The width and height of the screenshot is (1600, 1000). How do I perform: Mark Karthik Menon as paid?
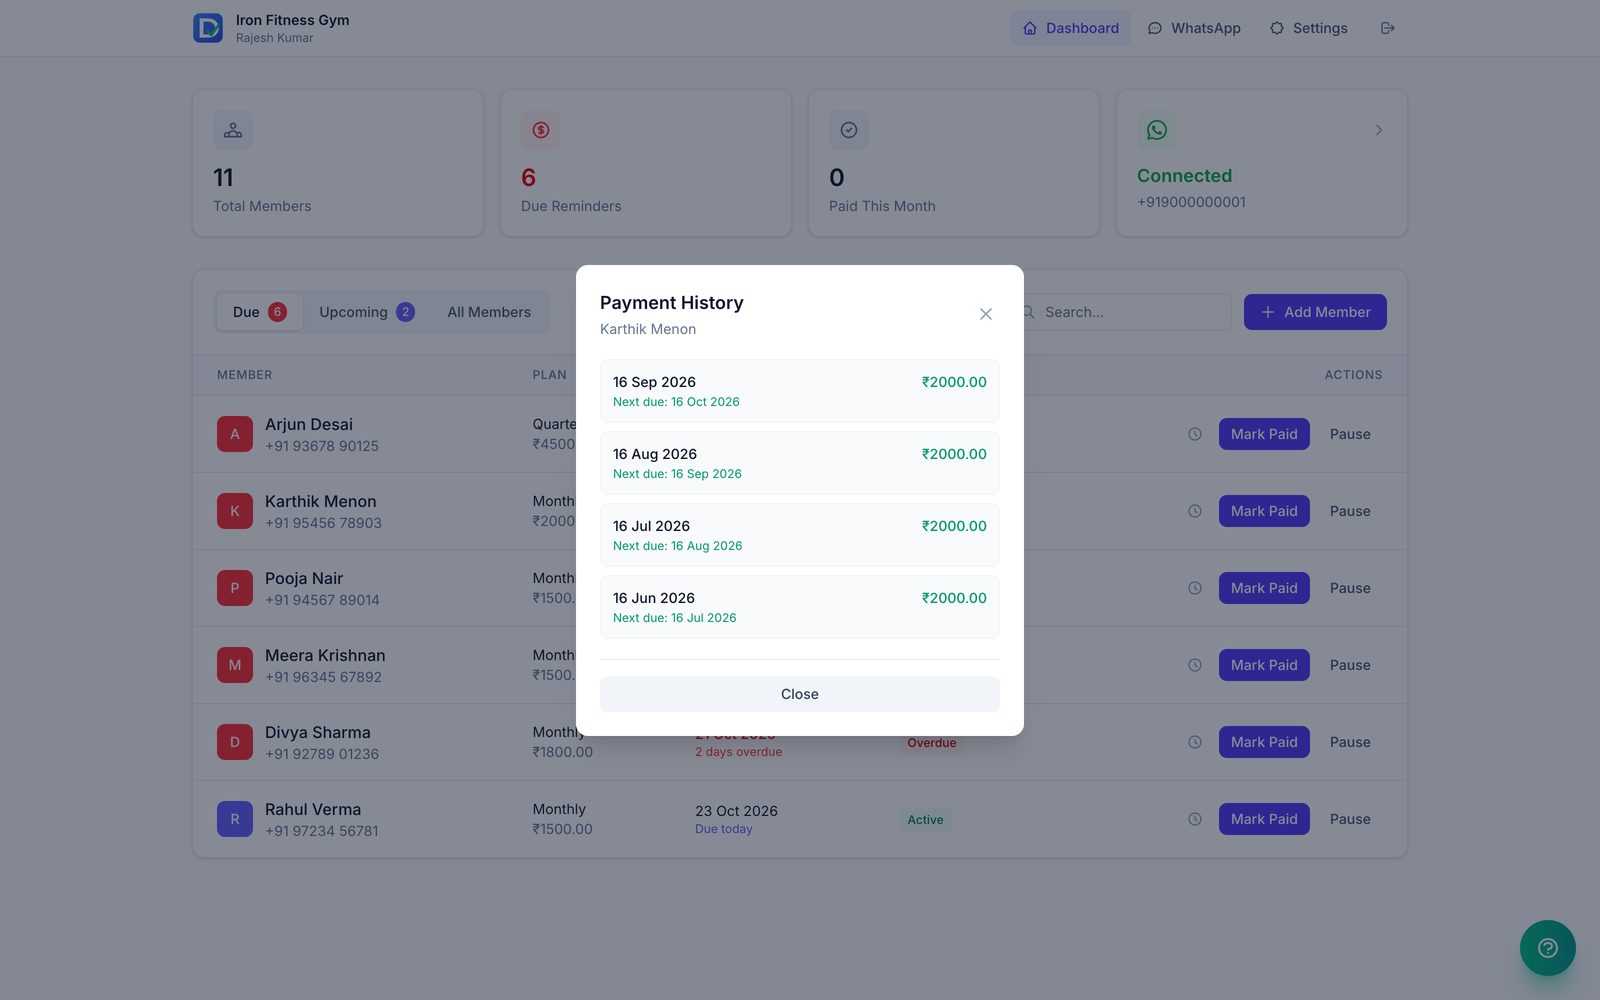[1264, 511]
